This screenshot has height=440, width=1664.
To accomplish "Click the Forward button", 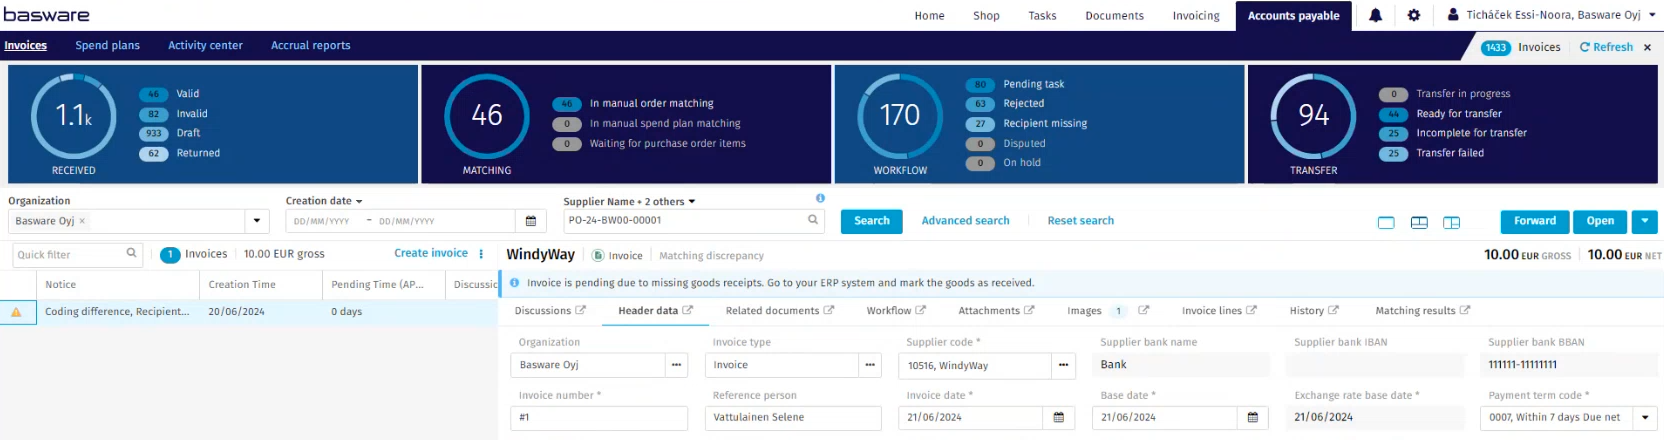I will point(1535,221).
